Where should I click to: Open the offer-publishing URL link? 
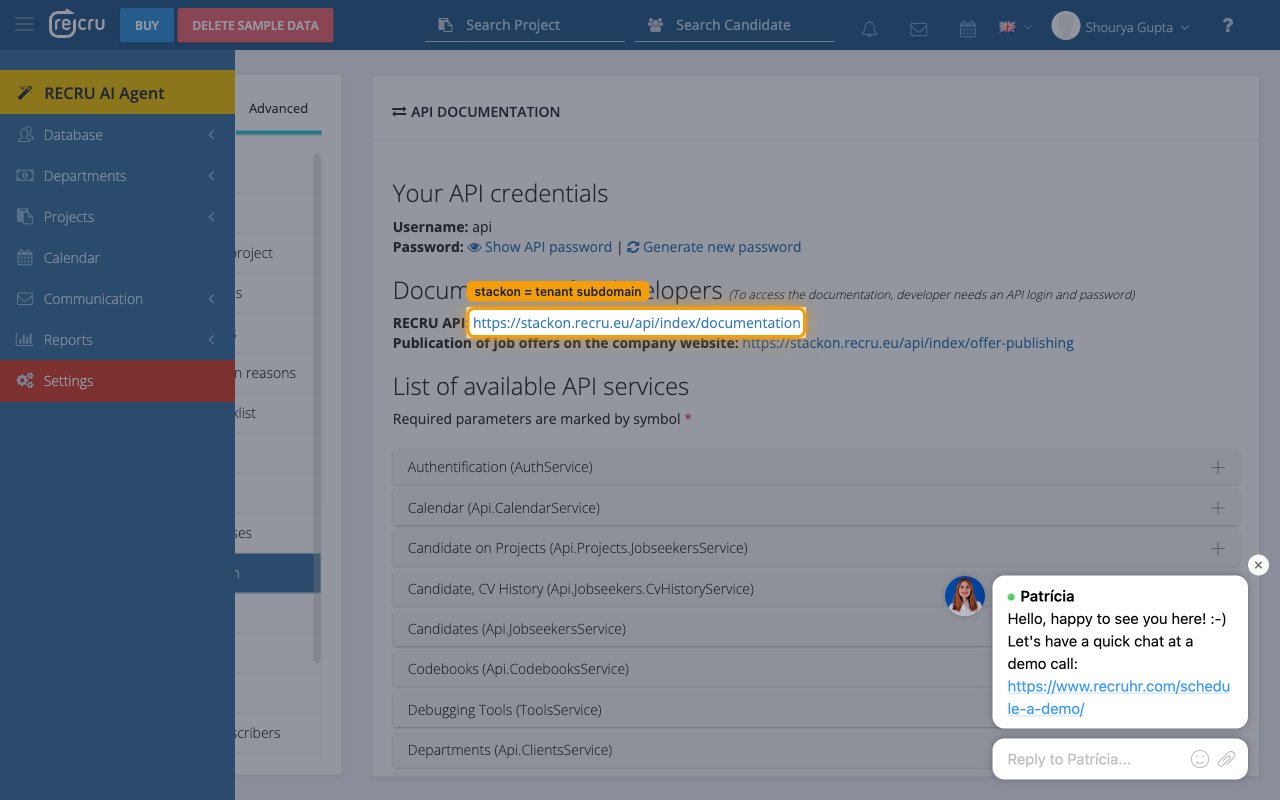[908, 343]
